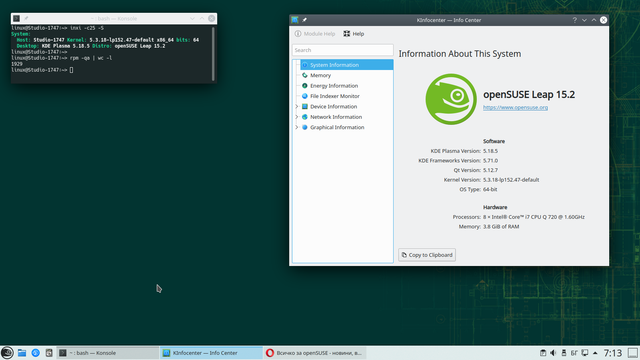640x360 pixels.
Task: Click the Processors value text
Action: click(x=533, y=217)
